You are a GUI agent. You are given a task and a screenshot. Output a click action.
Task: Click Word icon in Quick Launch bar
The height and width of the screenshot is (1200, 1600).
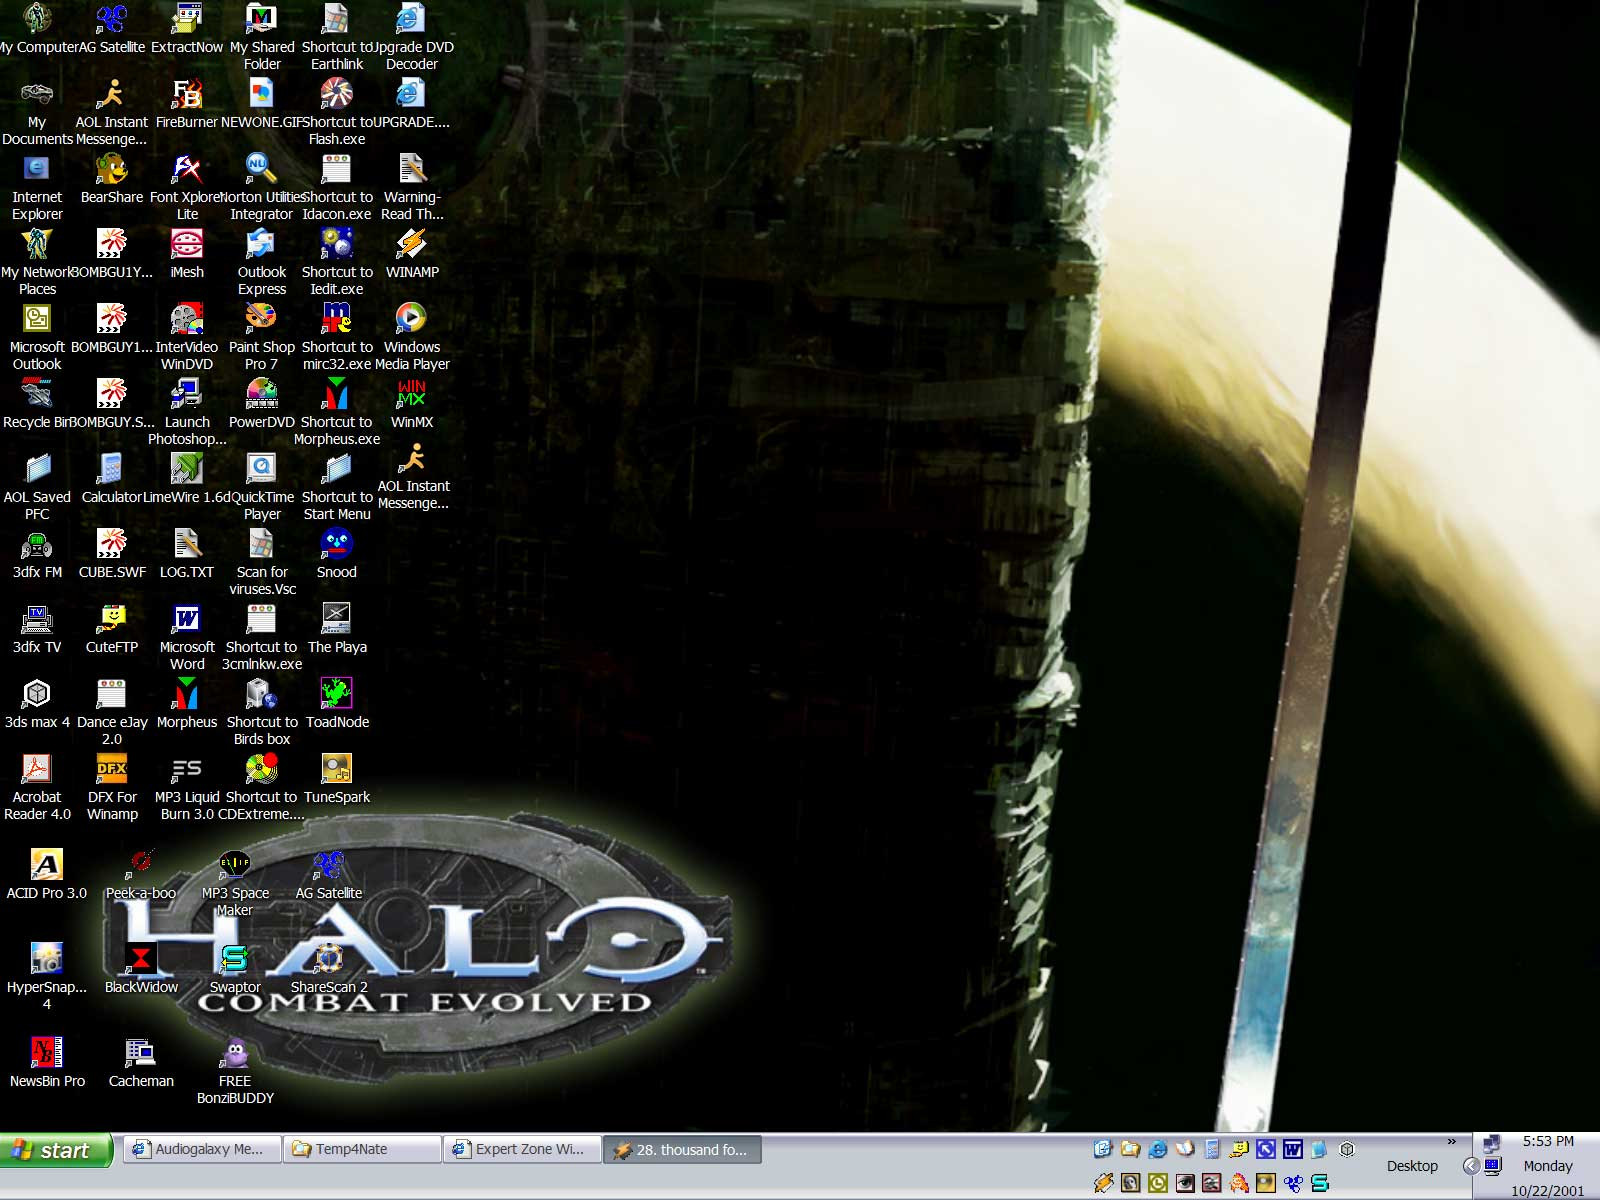coord(1292,1149)
